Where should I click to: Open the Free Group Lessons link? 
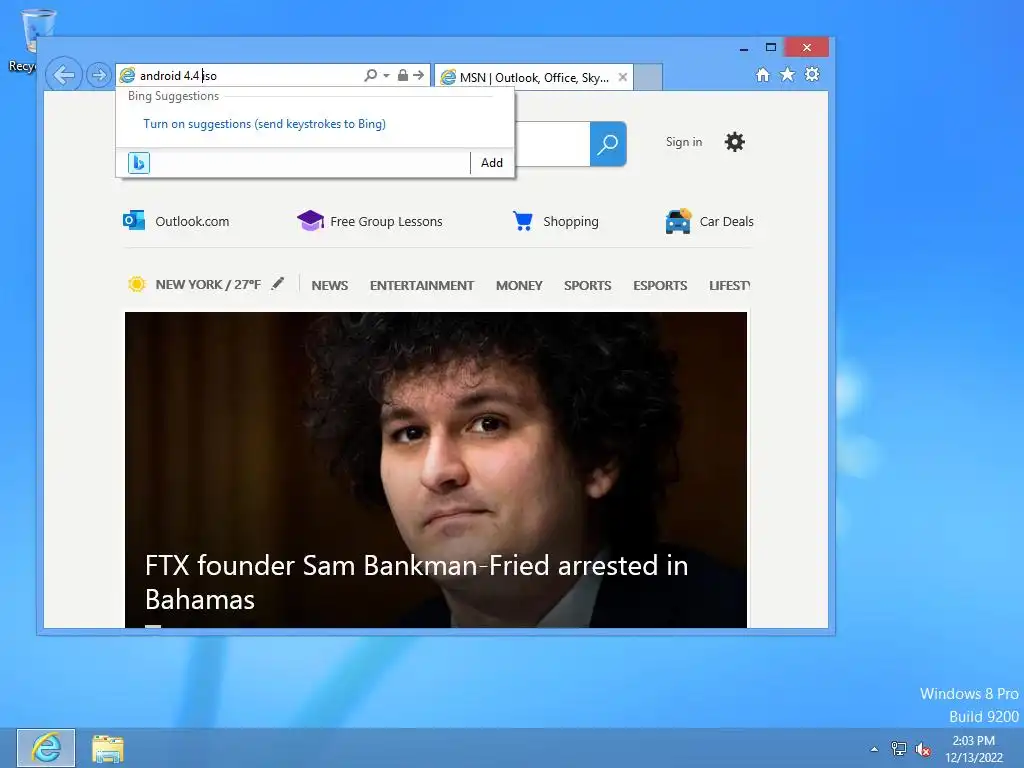(386, 221)
